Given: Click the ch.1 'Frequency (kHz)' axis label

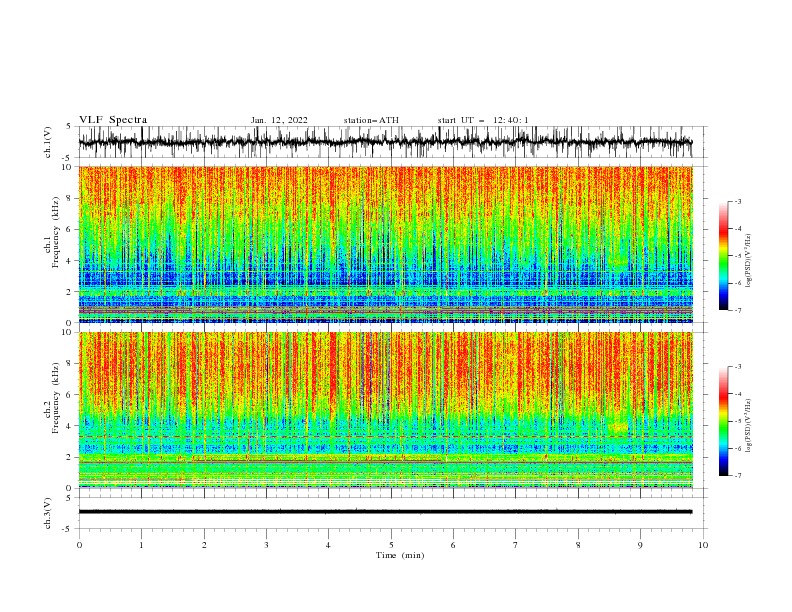Looking at the screenshot, I should 56,233.
